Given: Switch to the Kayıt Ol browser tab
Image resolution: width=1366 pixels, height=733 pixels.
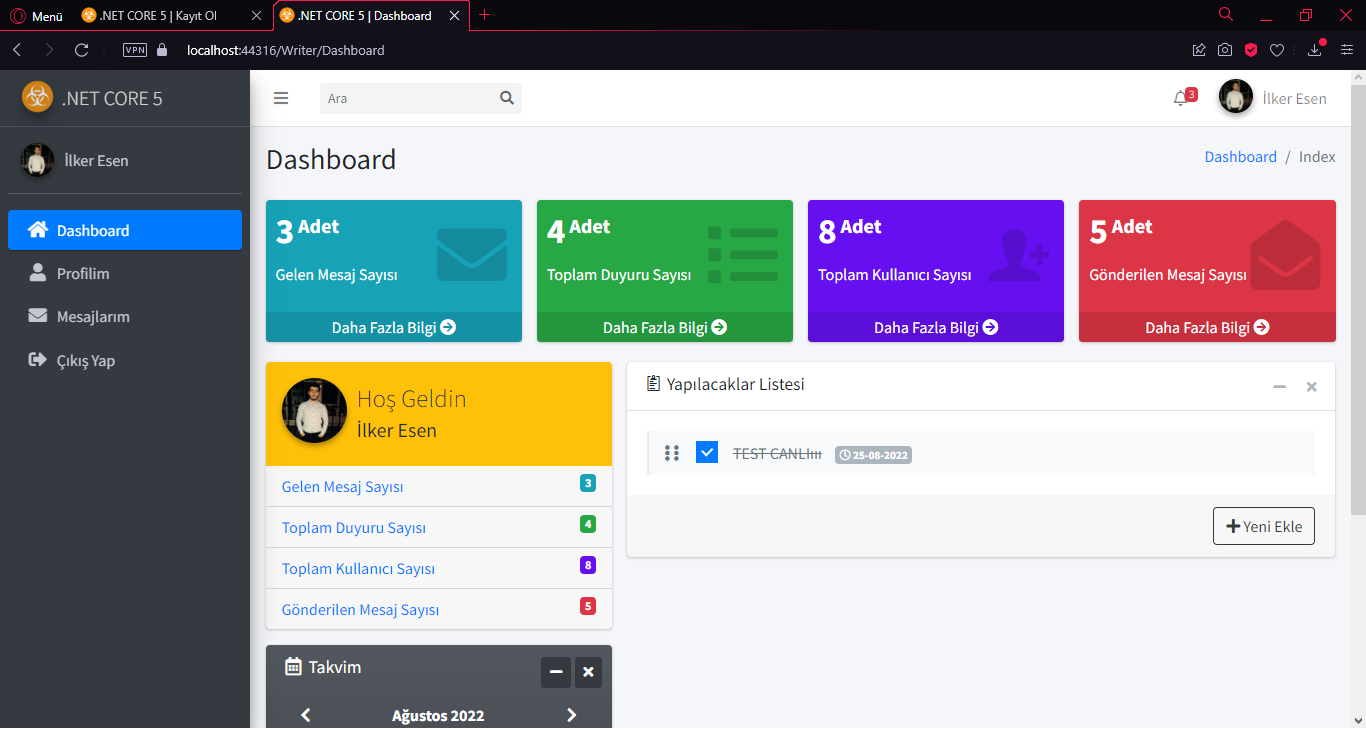Looking at the screenshot, I should click(158, 16).
